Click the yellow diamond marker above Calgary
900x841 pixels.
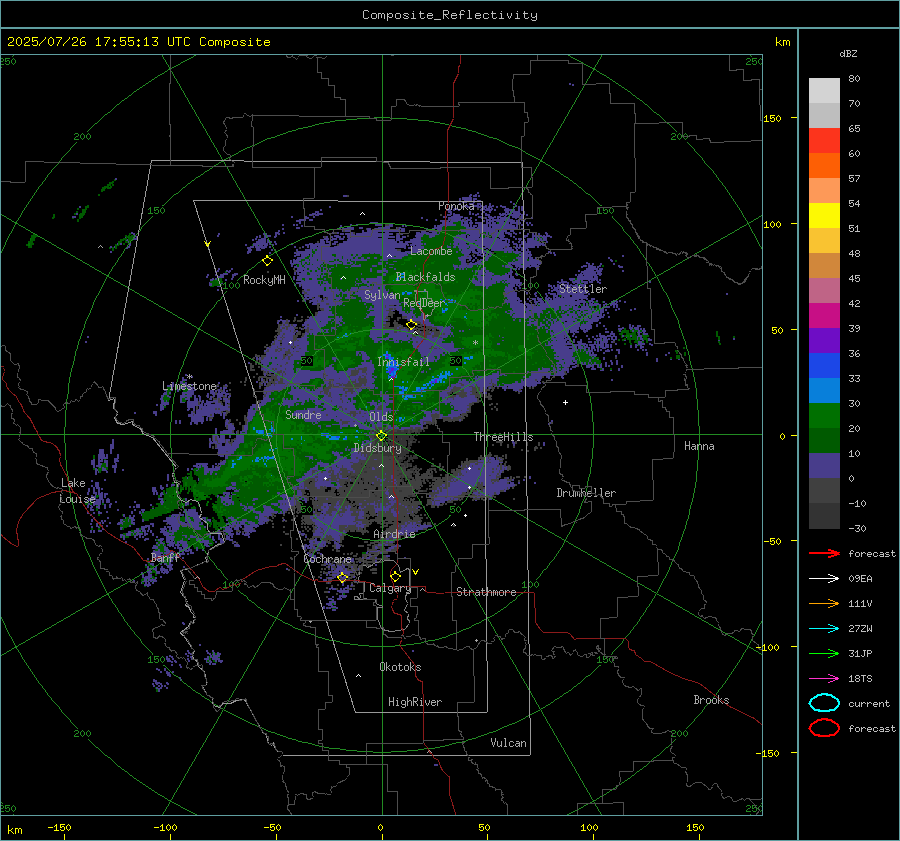pyautogui.click(x=395, y=576)
